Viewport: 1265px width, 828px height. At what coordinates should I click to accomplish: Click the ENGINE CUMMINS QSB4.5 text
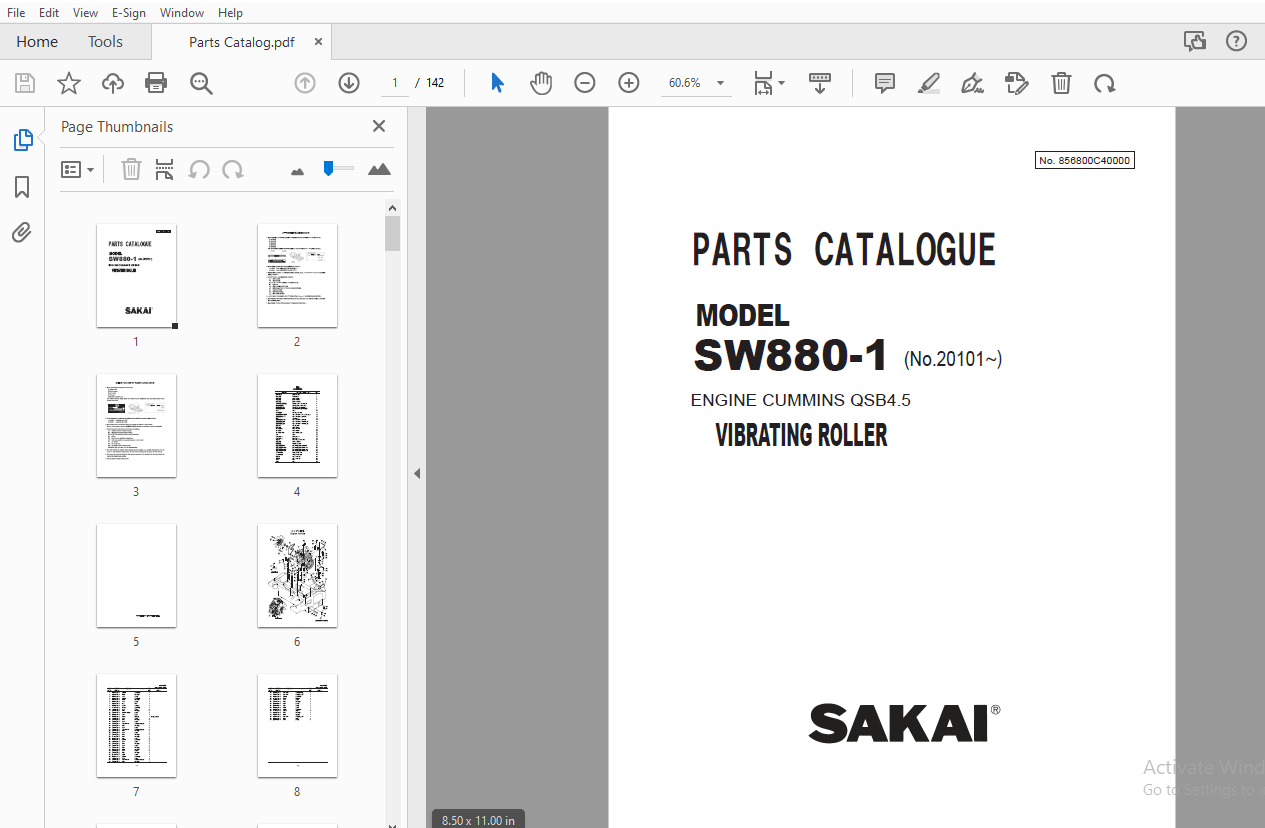(x=801, y=400)
